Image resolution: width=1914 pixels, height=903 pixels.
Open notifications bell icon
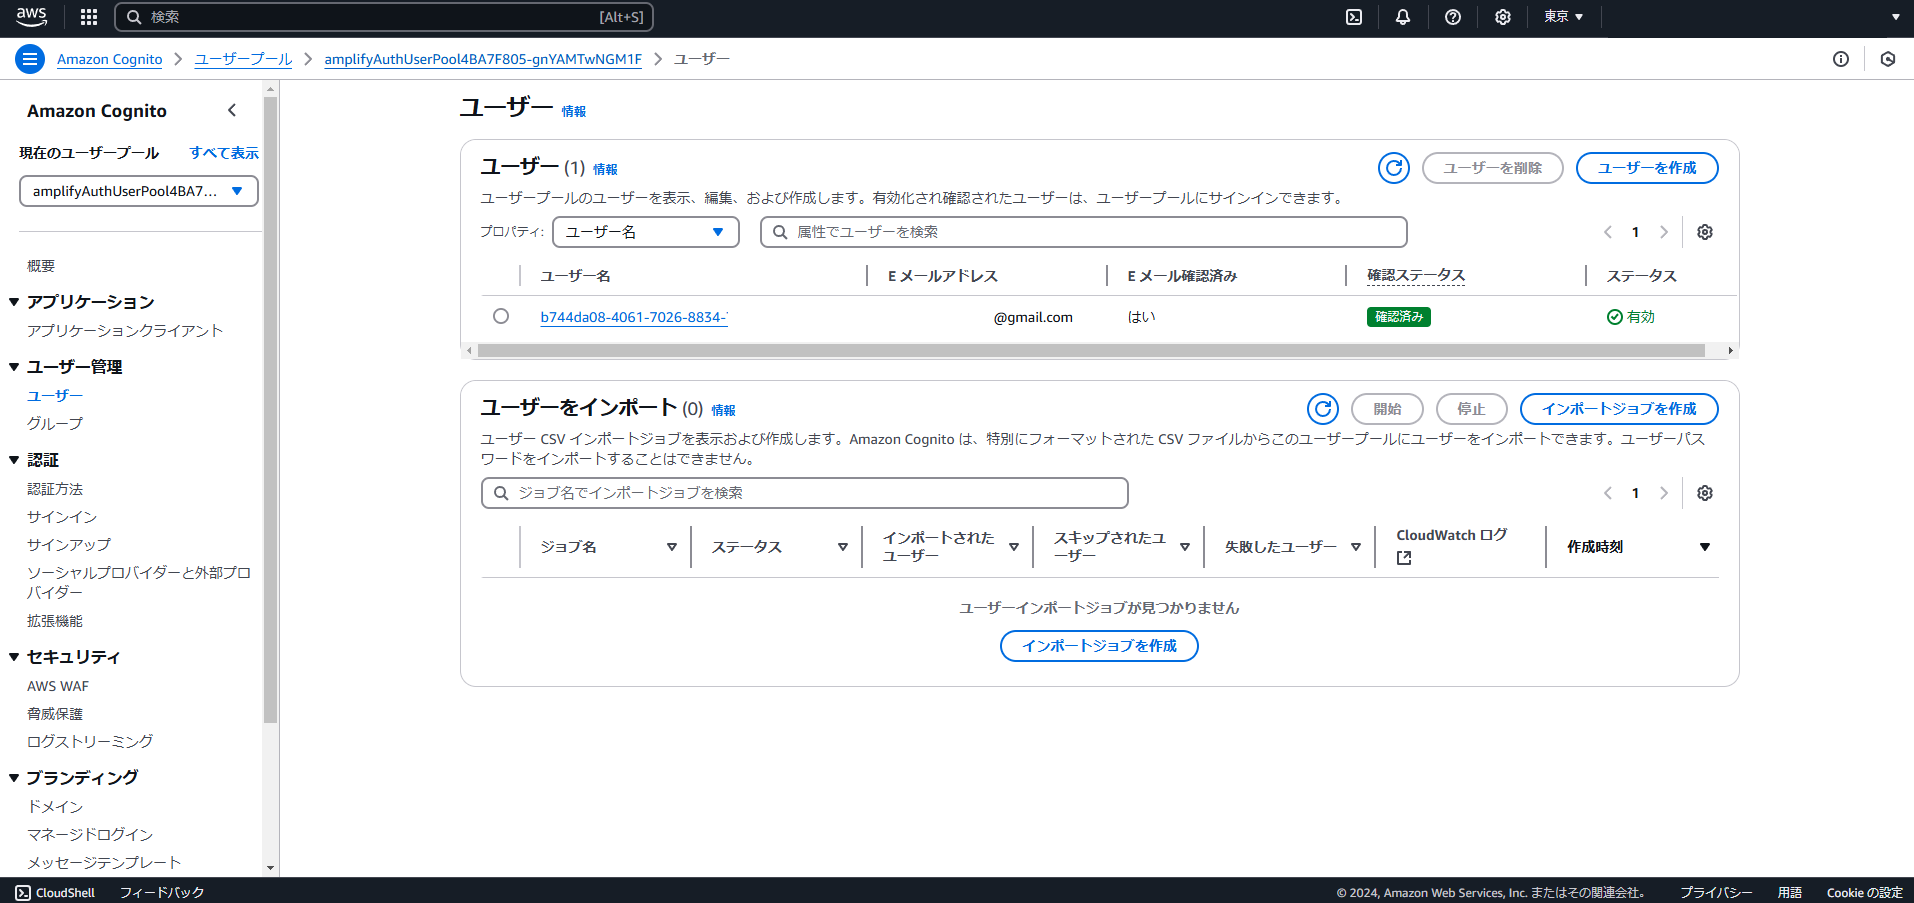point(1403,17)
